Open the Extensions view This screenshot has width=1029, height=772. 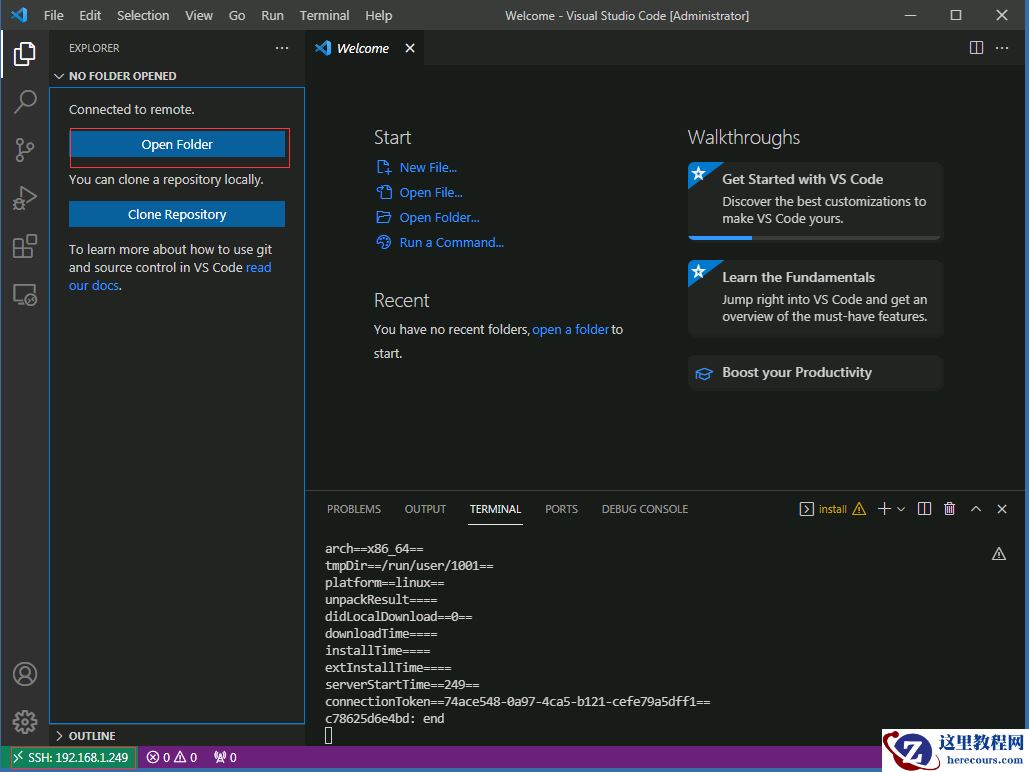click(25, 246)
